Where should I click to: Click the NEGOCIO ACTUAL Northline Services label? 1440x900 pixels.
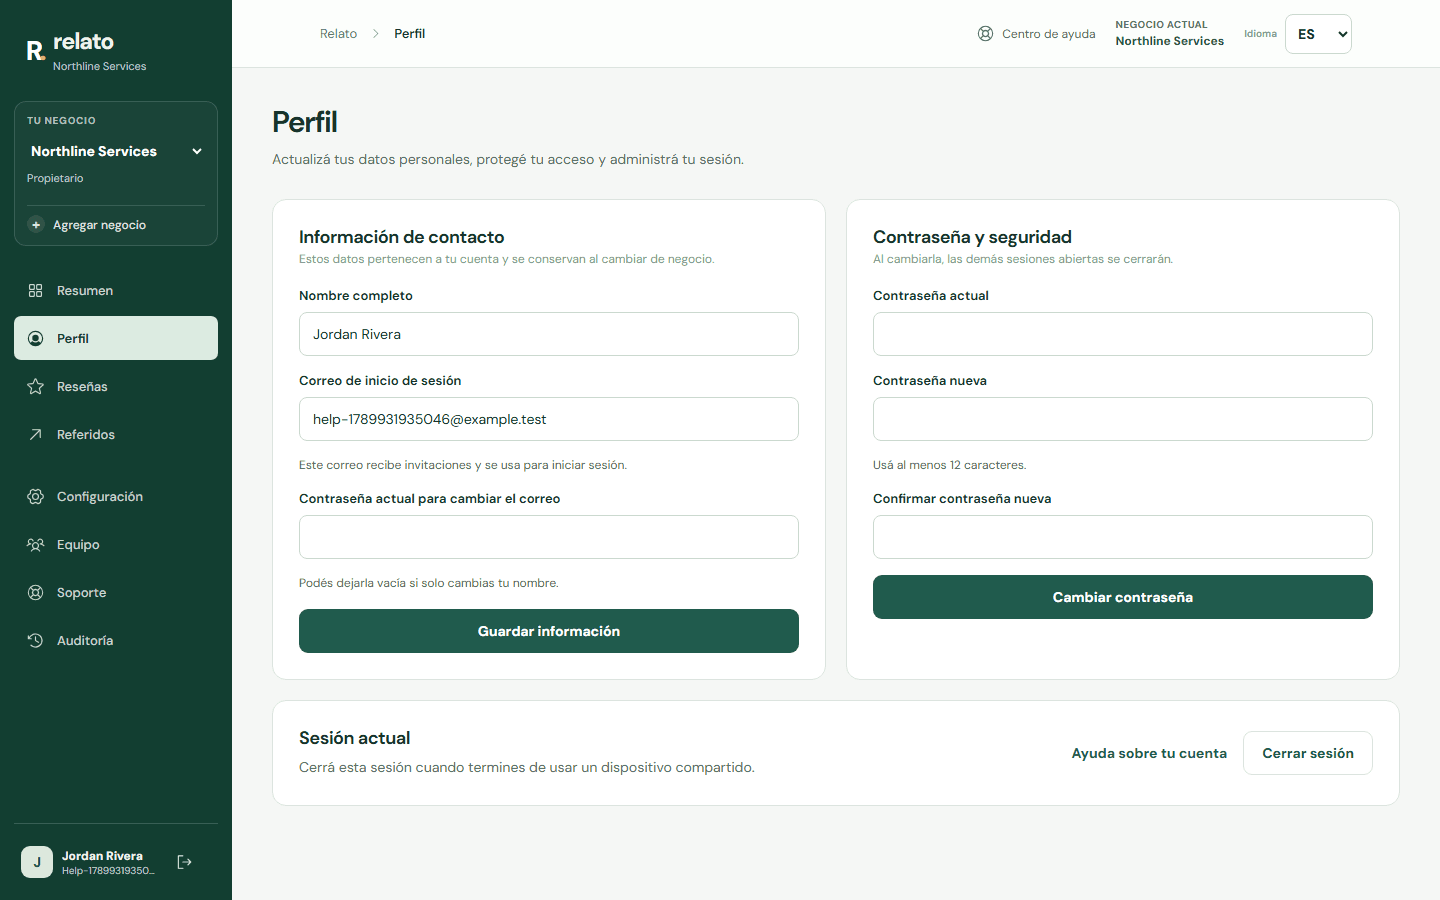[x=1170, y=34]
